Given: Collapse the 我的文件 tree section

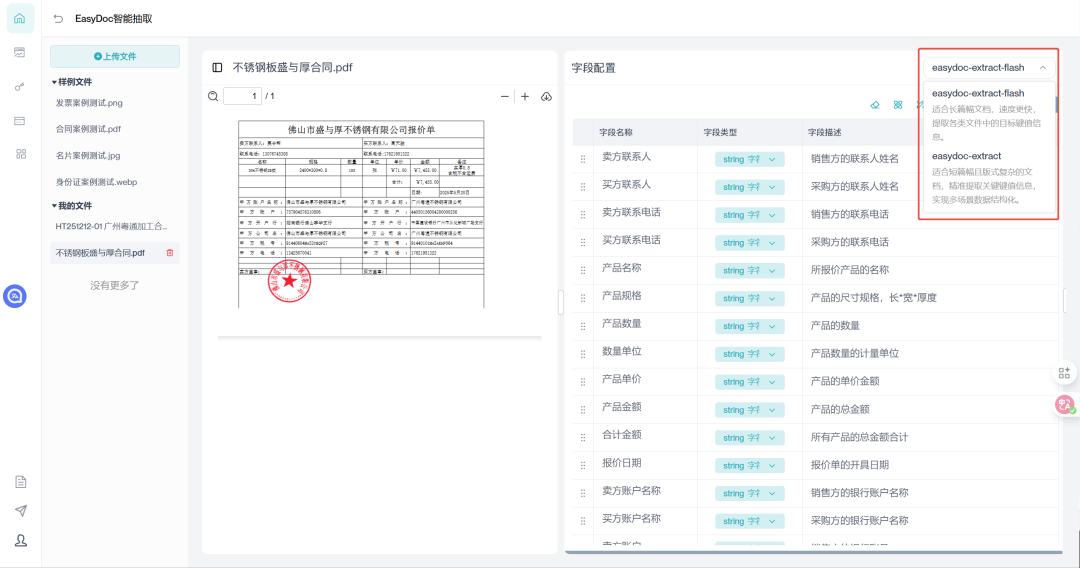Looking at the screenshot, I should 54,206.
